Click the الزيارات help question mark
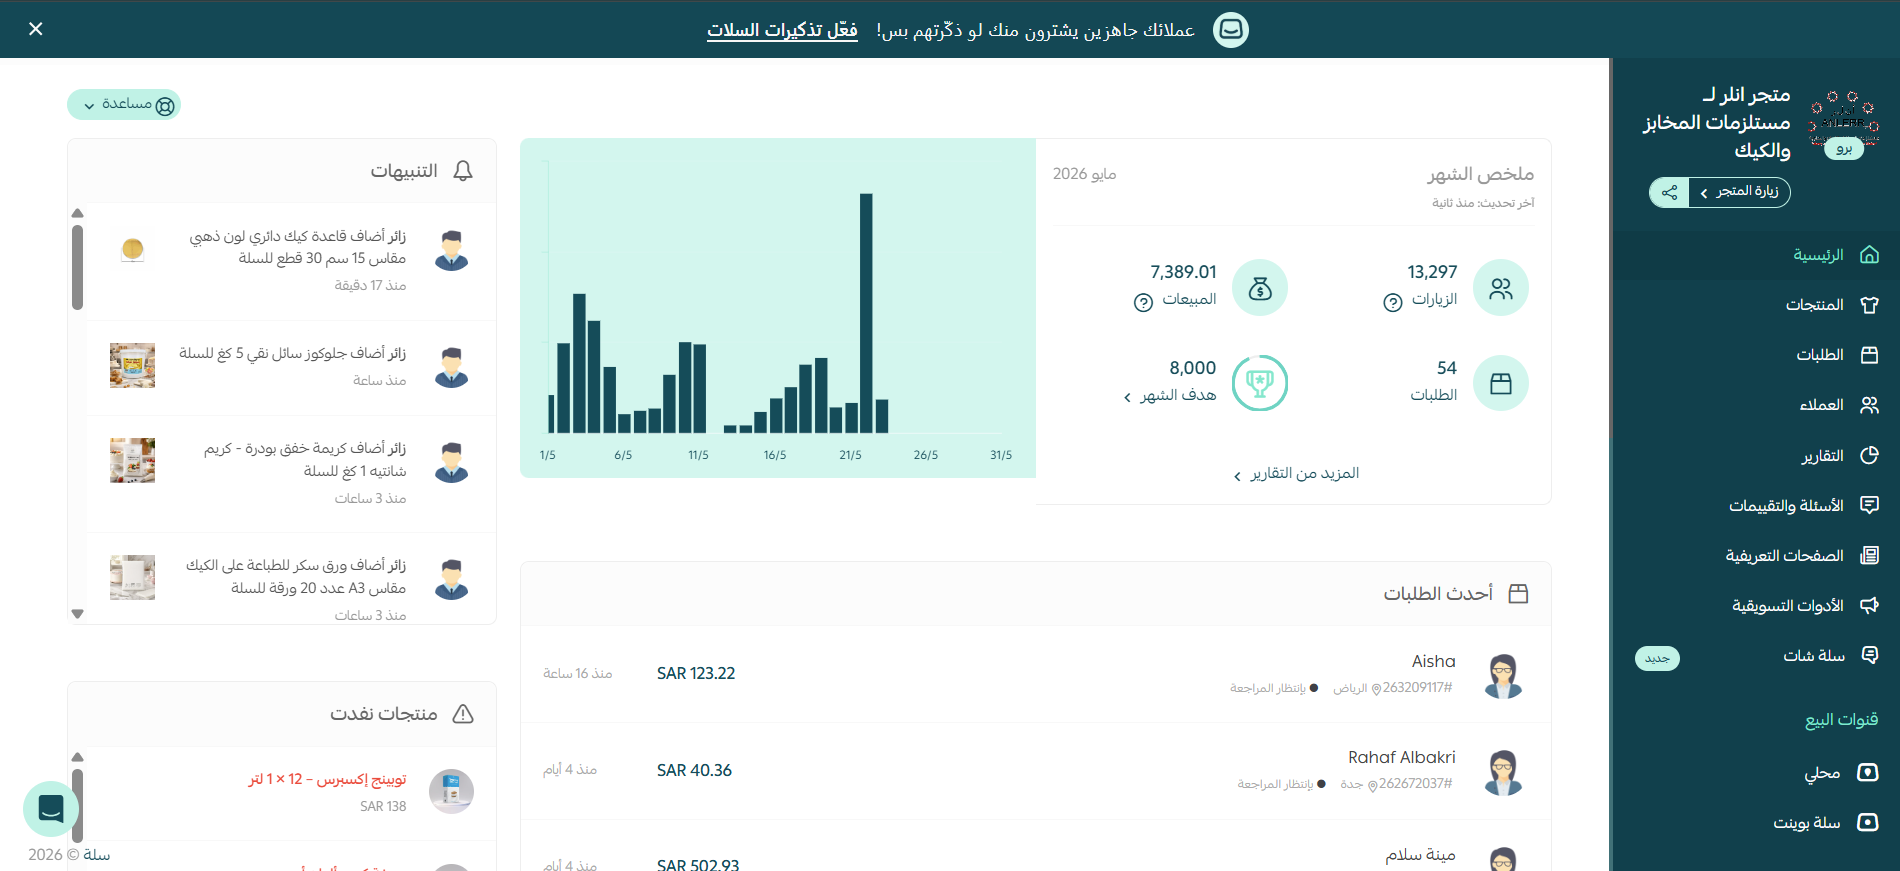 [1393, 302]
